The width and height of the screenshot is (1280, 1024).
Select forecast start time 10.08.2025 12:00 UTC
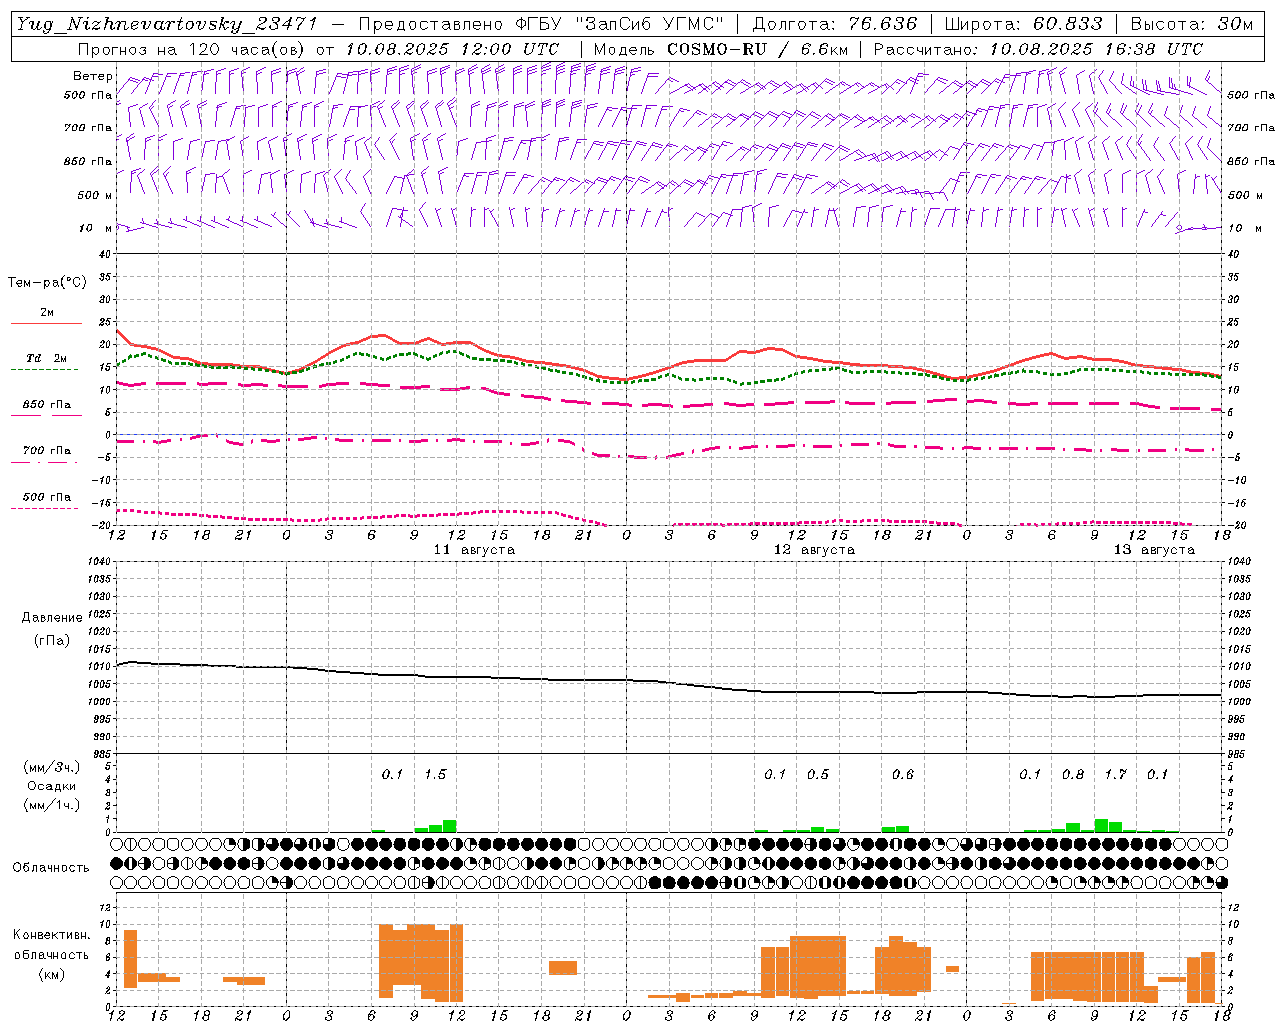(x=452, y=49)
